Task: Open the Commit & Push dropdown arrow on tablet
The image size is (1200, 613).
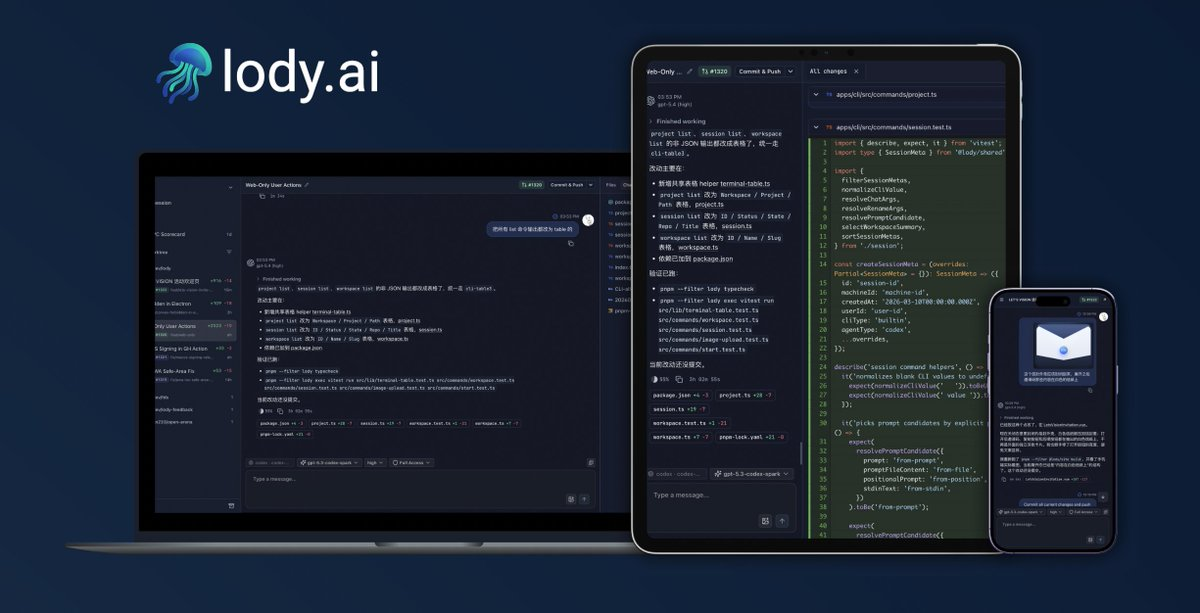Action: point(791,72)
